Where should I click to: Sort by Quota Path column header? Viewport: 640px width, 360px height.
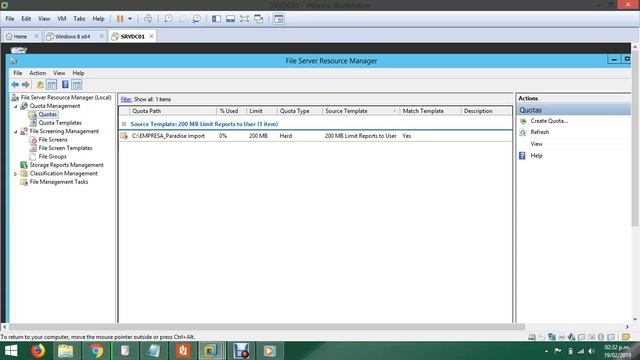click(x=173, y=111)
